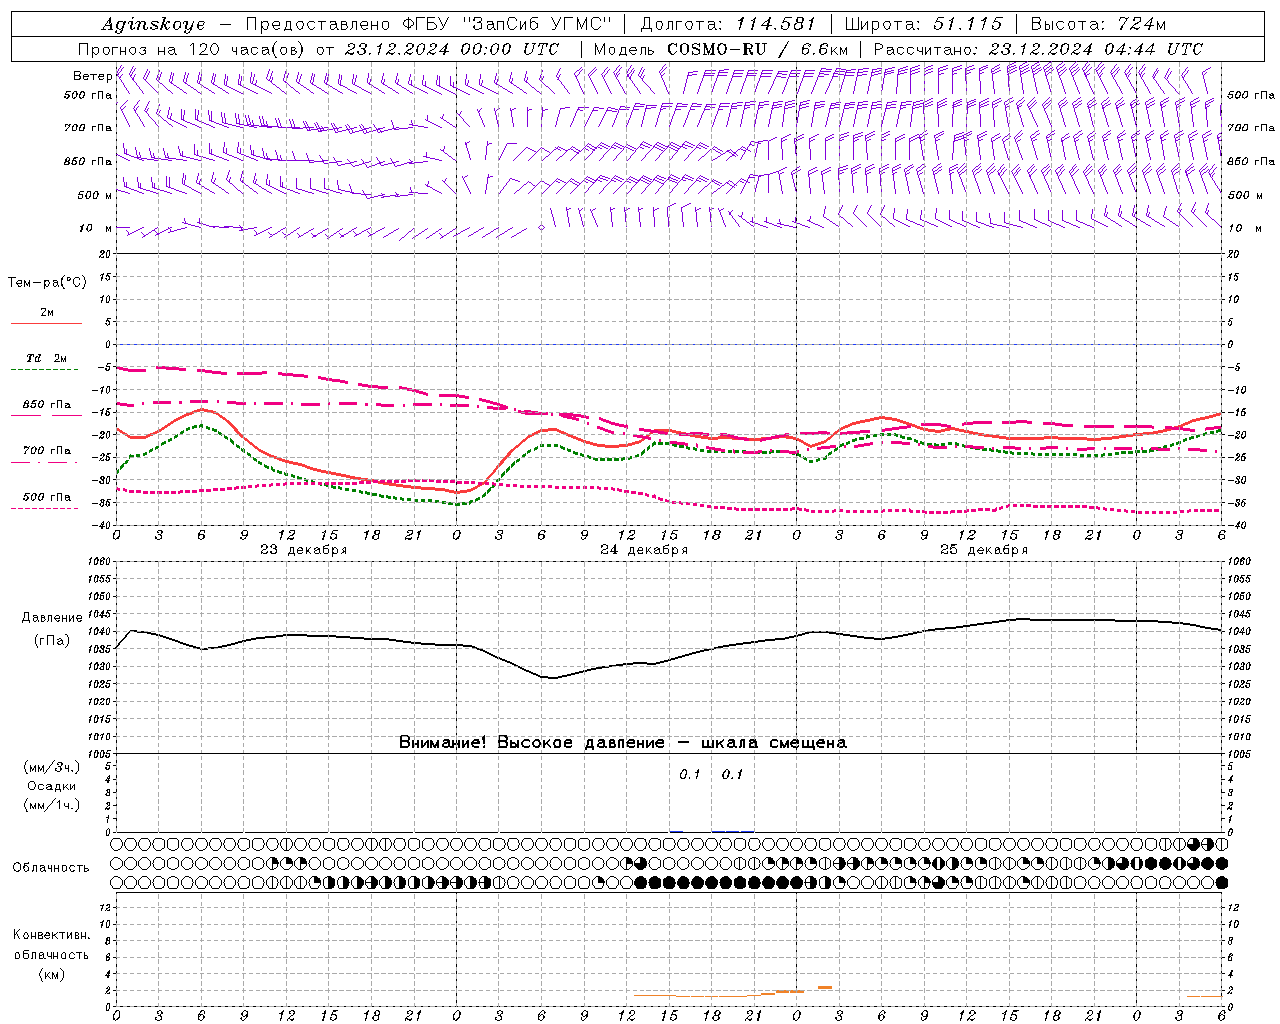Click the (мм/1ч.) precipitation unit label
The width and height of the screenshot is (1280, 1024).
[52, 805]
